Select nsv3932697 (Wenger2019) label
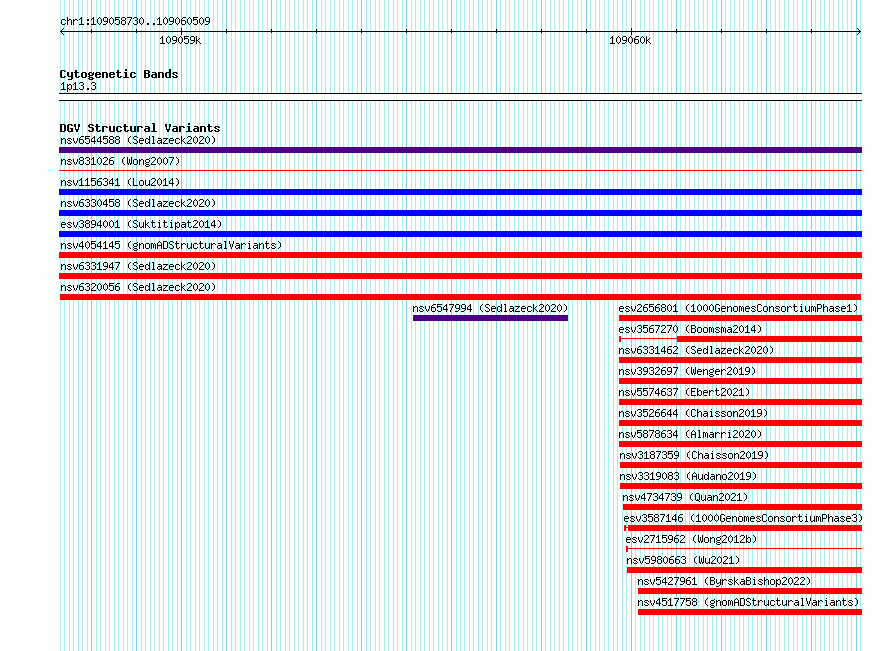Image resolution: width=890 pixels, height=651 pixels. tap(687, 371)
